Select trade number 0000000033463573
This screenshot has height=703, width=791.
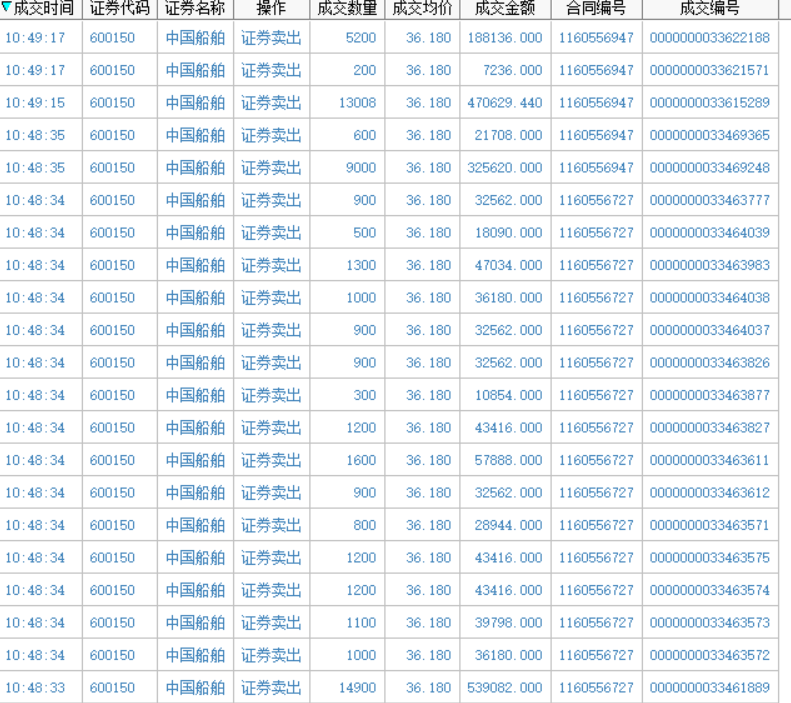coord(710,623)
